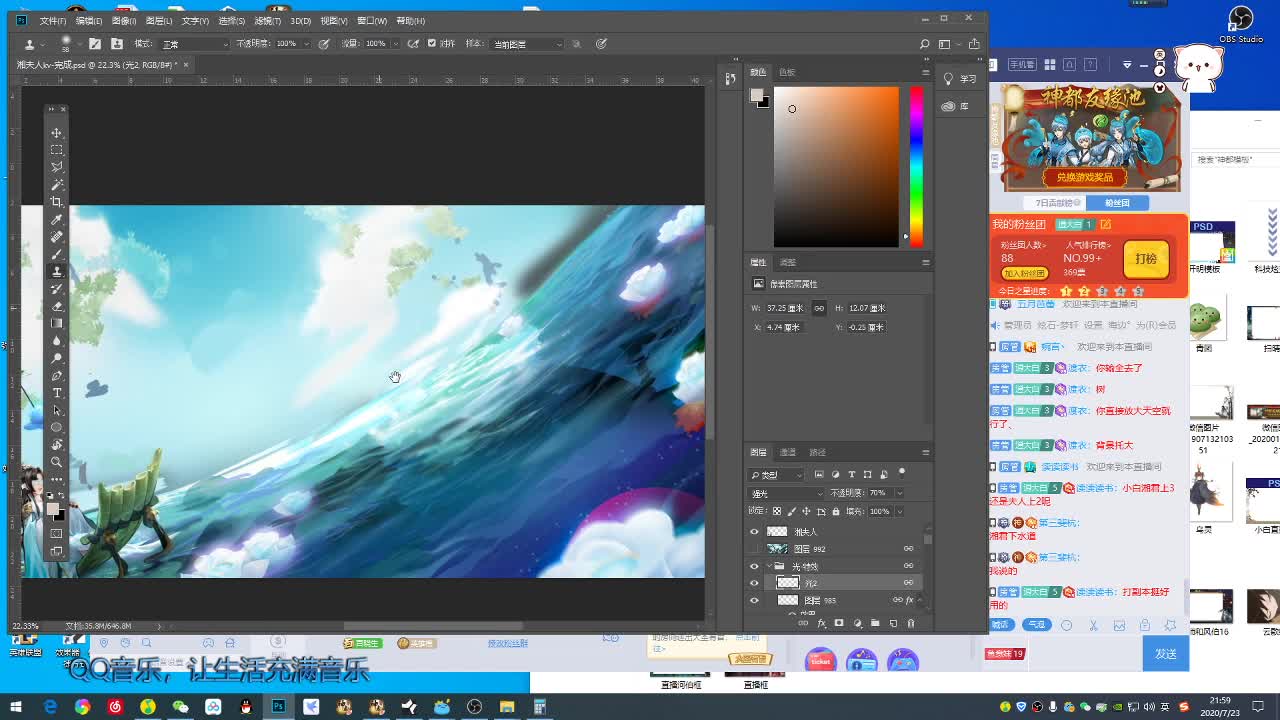This screenshot has height=720, width=1280.
Task: Open the 滤镜(T) menu
Action: [267, 21]
